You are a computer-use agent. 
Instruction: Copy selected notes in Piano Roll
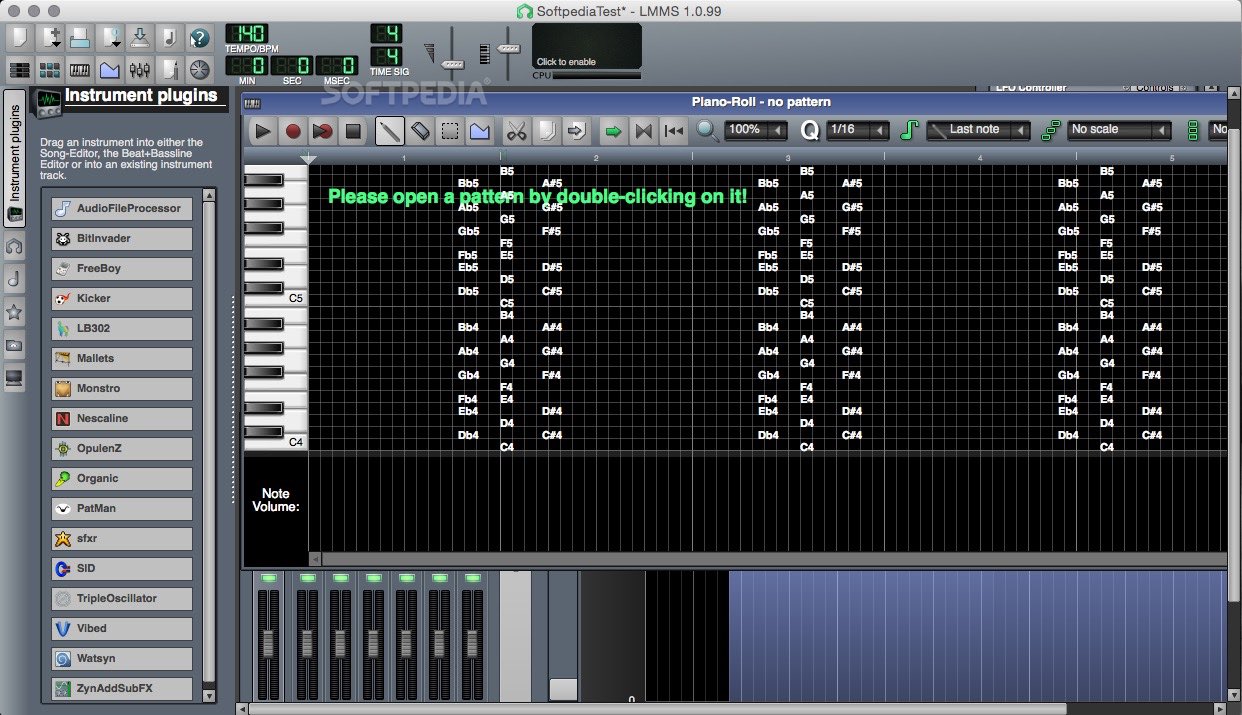point(546,130)
